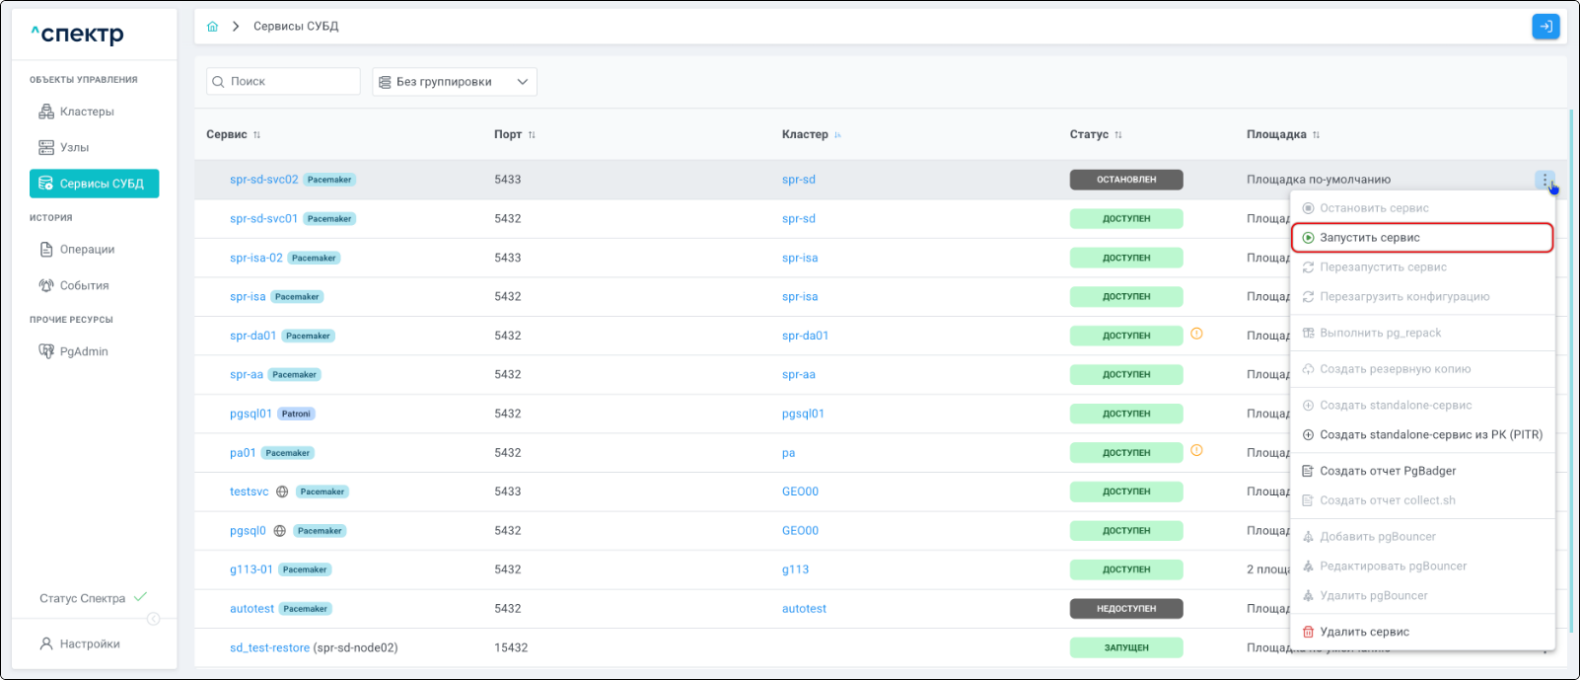
Task: Click the home icon in breadcrumb
Action: point(212,27)
